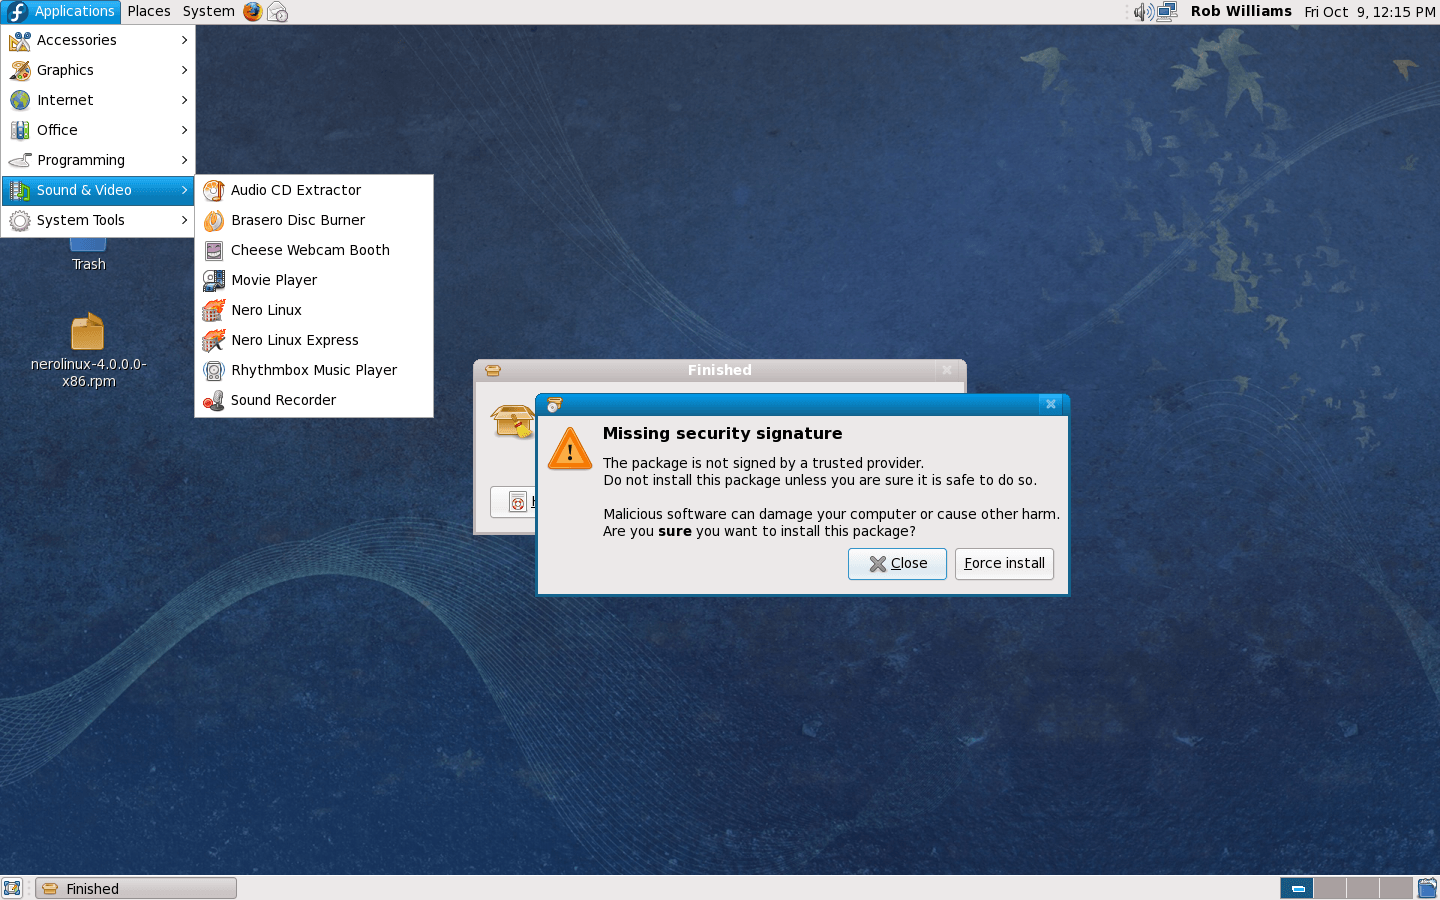Viewport: 1440px width, 900px height.
Task: Click the Trash desktop label
Action: coord(88,265)
